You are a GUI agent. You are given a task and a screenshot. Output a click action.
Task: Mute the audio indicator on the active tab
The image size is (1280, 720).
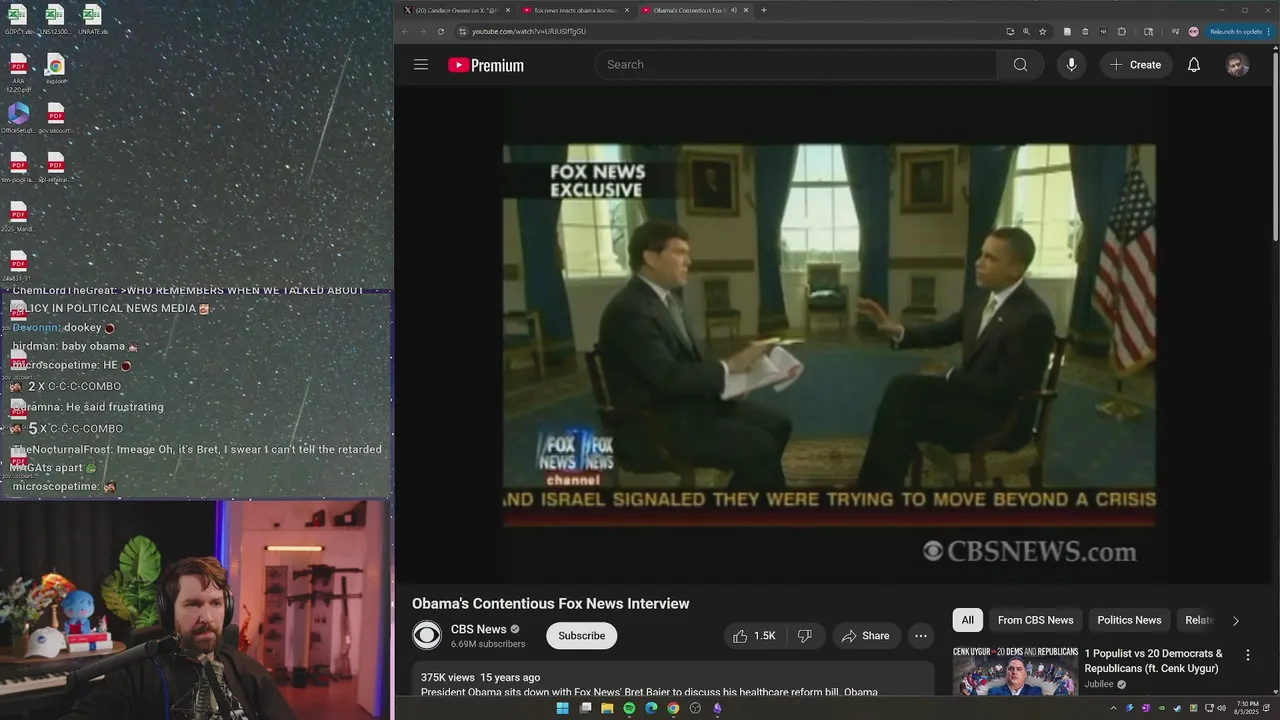point(734,10)
